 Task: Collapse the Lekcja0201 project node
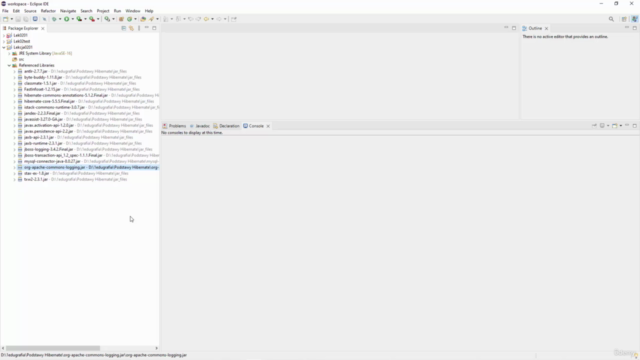pyautogui.click(x=4, y=47)
